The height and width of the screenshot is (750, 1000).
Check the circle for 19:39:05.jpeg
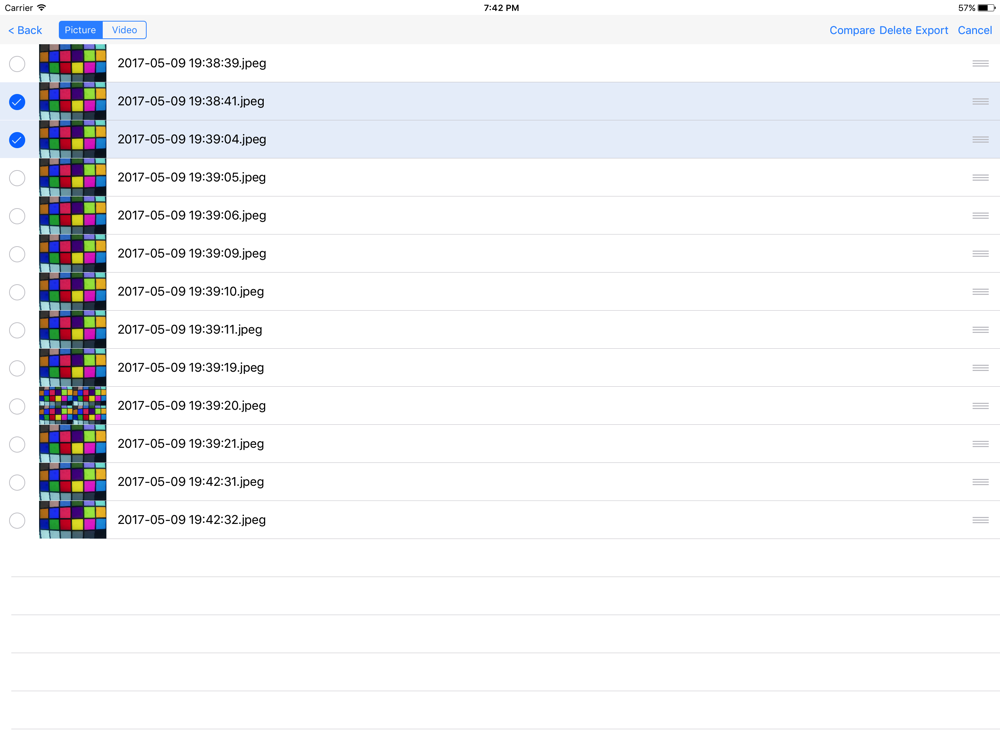pyautogui.click(x=17, y=178)
